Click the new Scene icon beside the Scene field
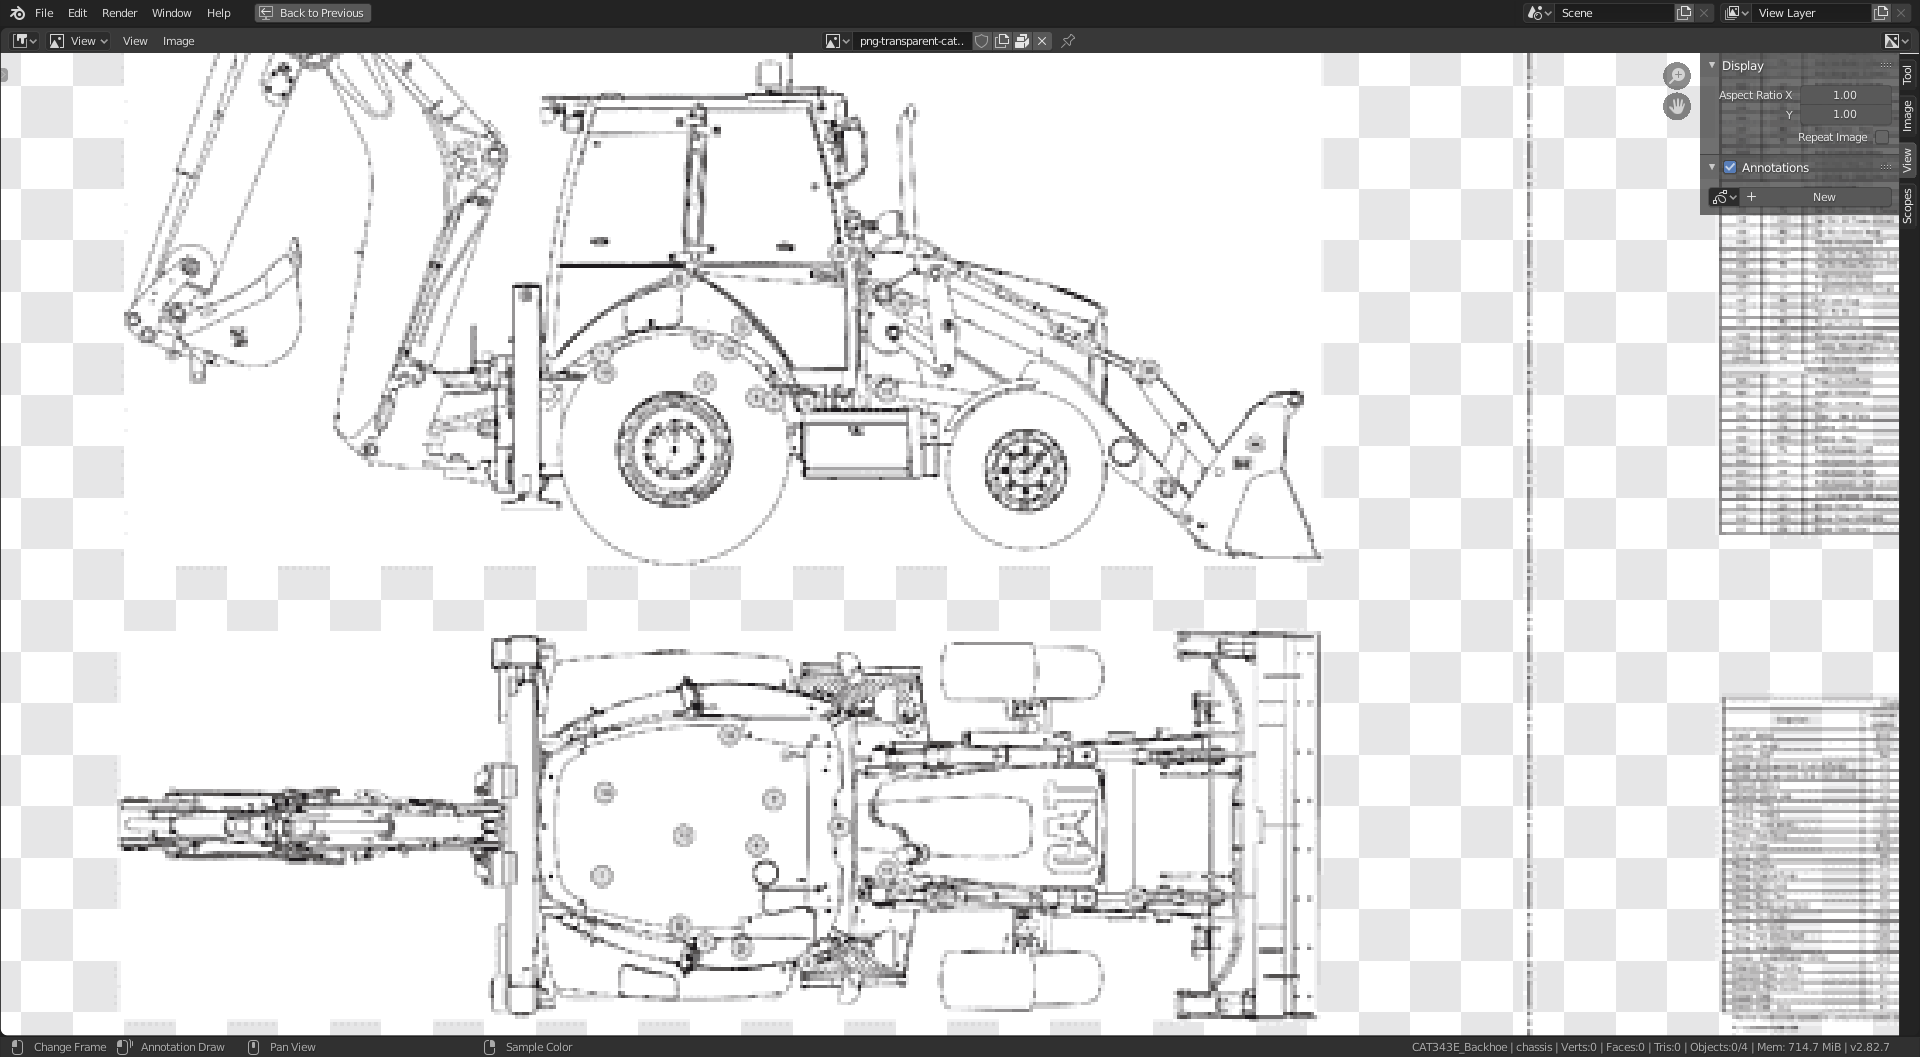The height and width of the screenshot is (1057, 1920). 1682,13
